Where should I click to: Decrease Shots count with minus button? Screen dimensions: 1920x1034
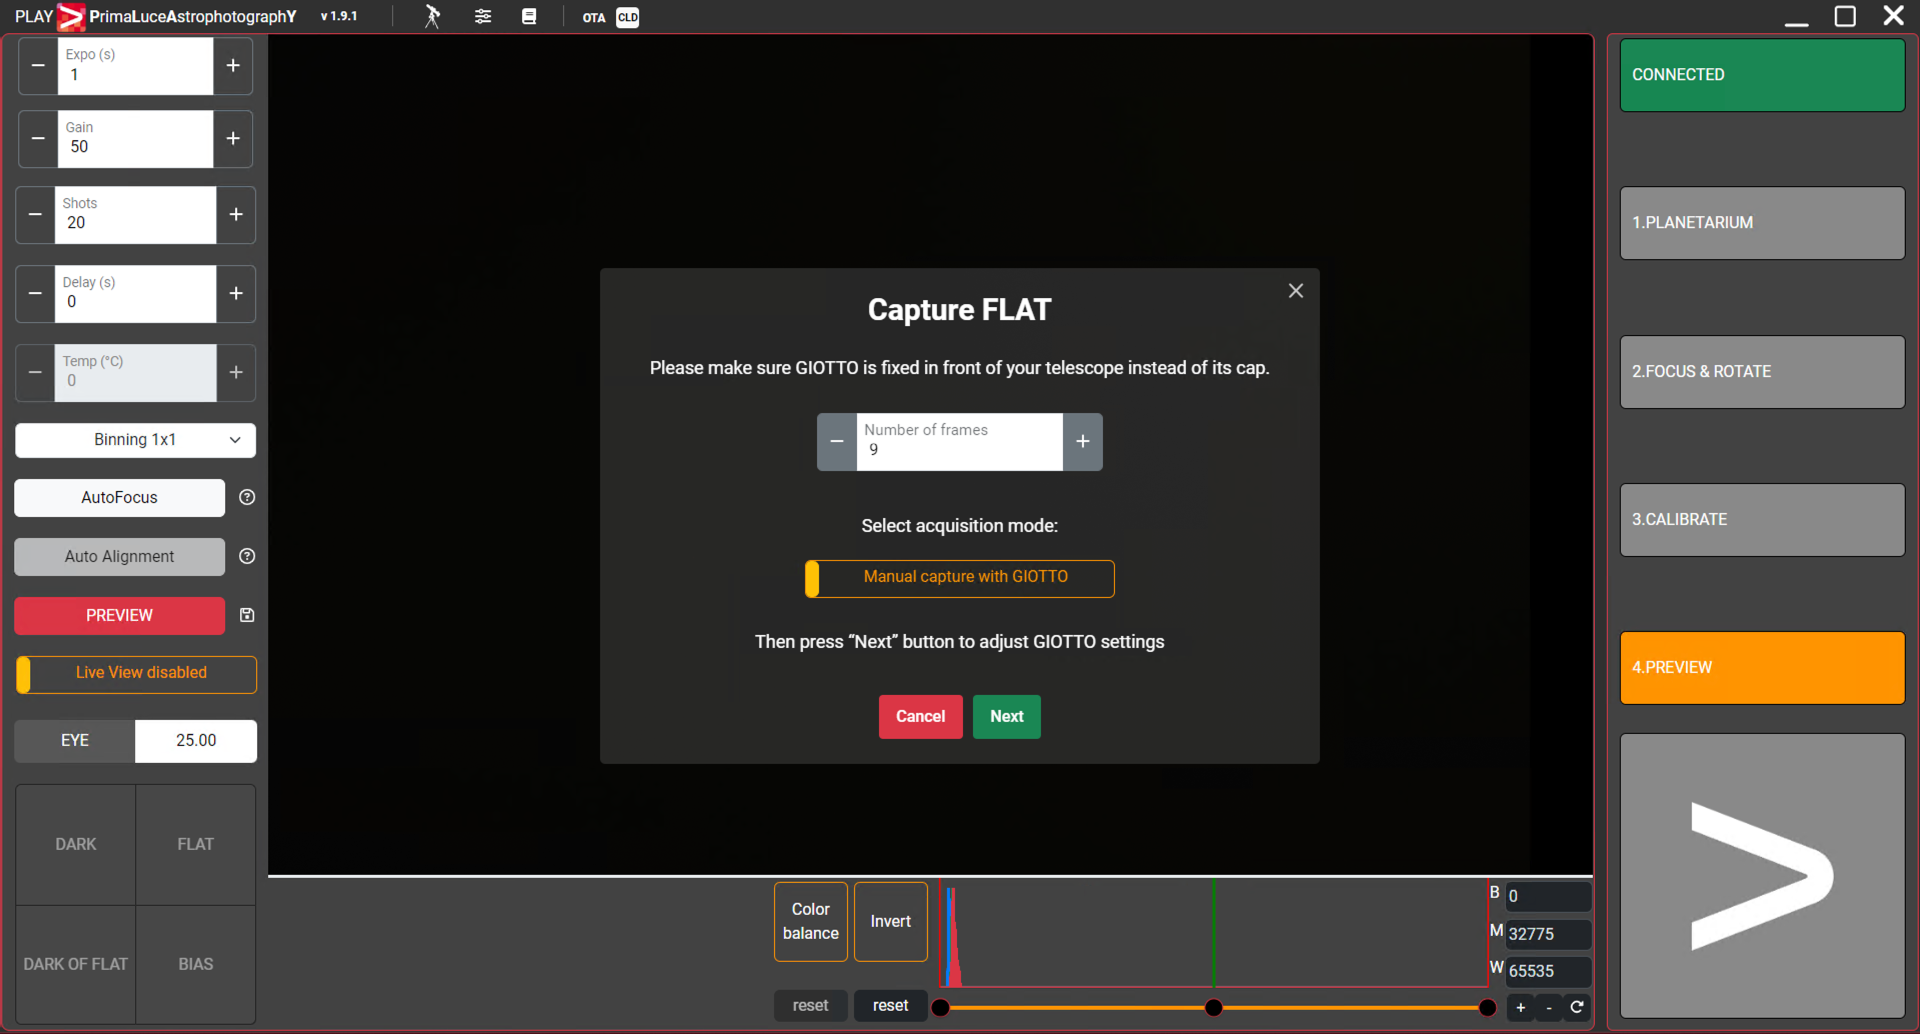35,215
